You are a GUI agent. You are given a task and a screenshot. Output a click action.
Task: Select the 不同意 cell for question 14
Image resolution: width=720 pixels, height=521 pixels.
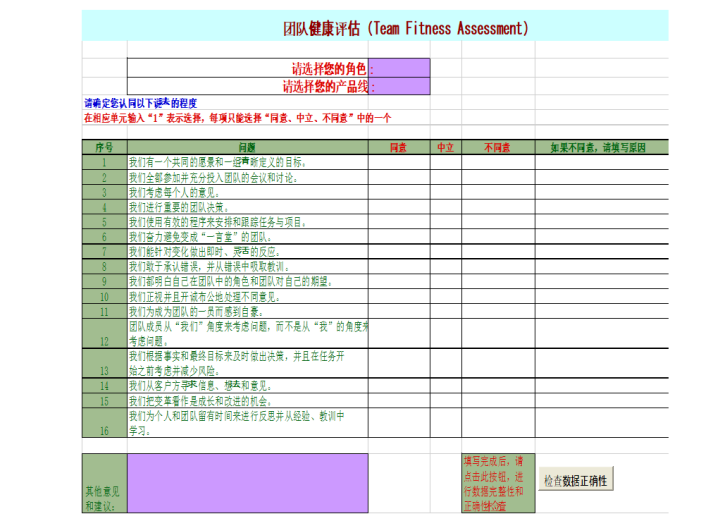coord(498,386)
